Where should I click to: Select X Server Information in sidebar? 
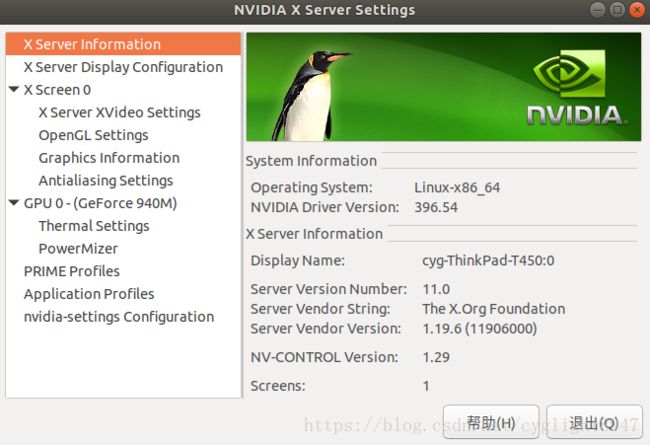coord(123,44)
